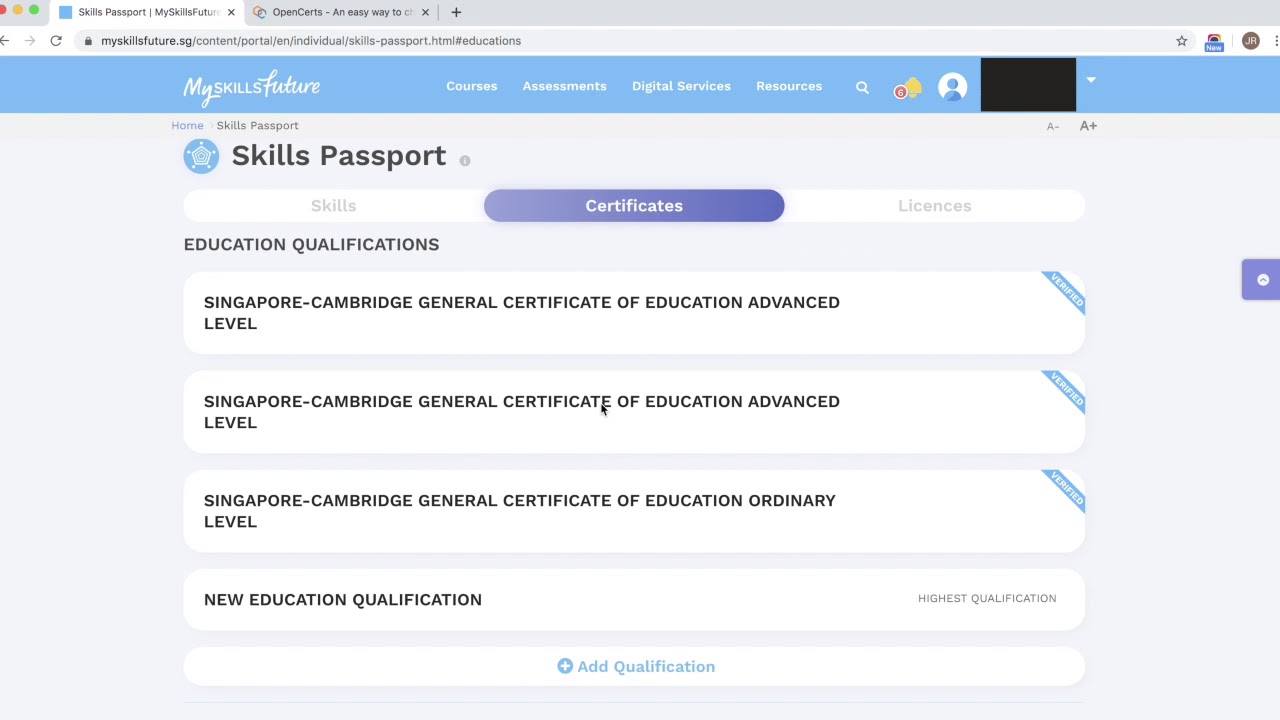Switch to the Licences tab
The width and height of the screenshot is (1280, 720).
(x=934, y=206)
